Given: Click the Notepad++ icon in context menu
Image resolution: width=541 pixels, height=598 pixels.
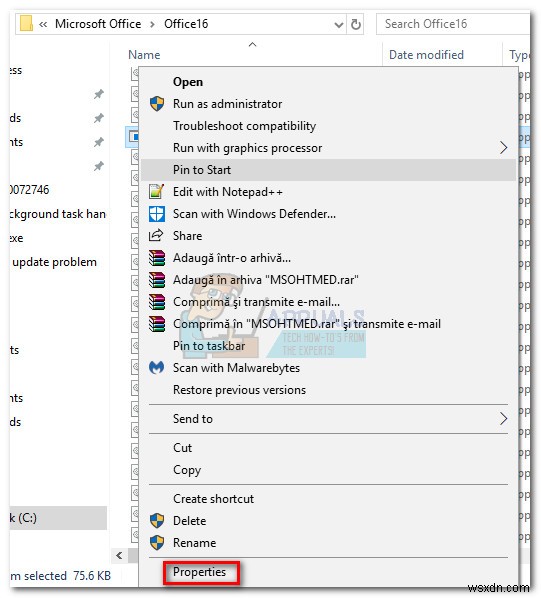Looking at the screenshot, I should [157, 191].
